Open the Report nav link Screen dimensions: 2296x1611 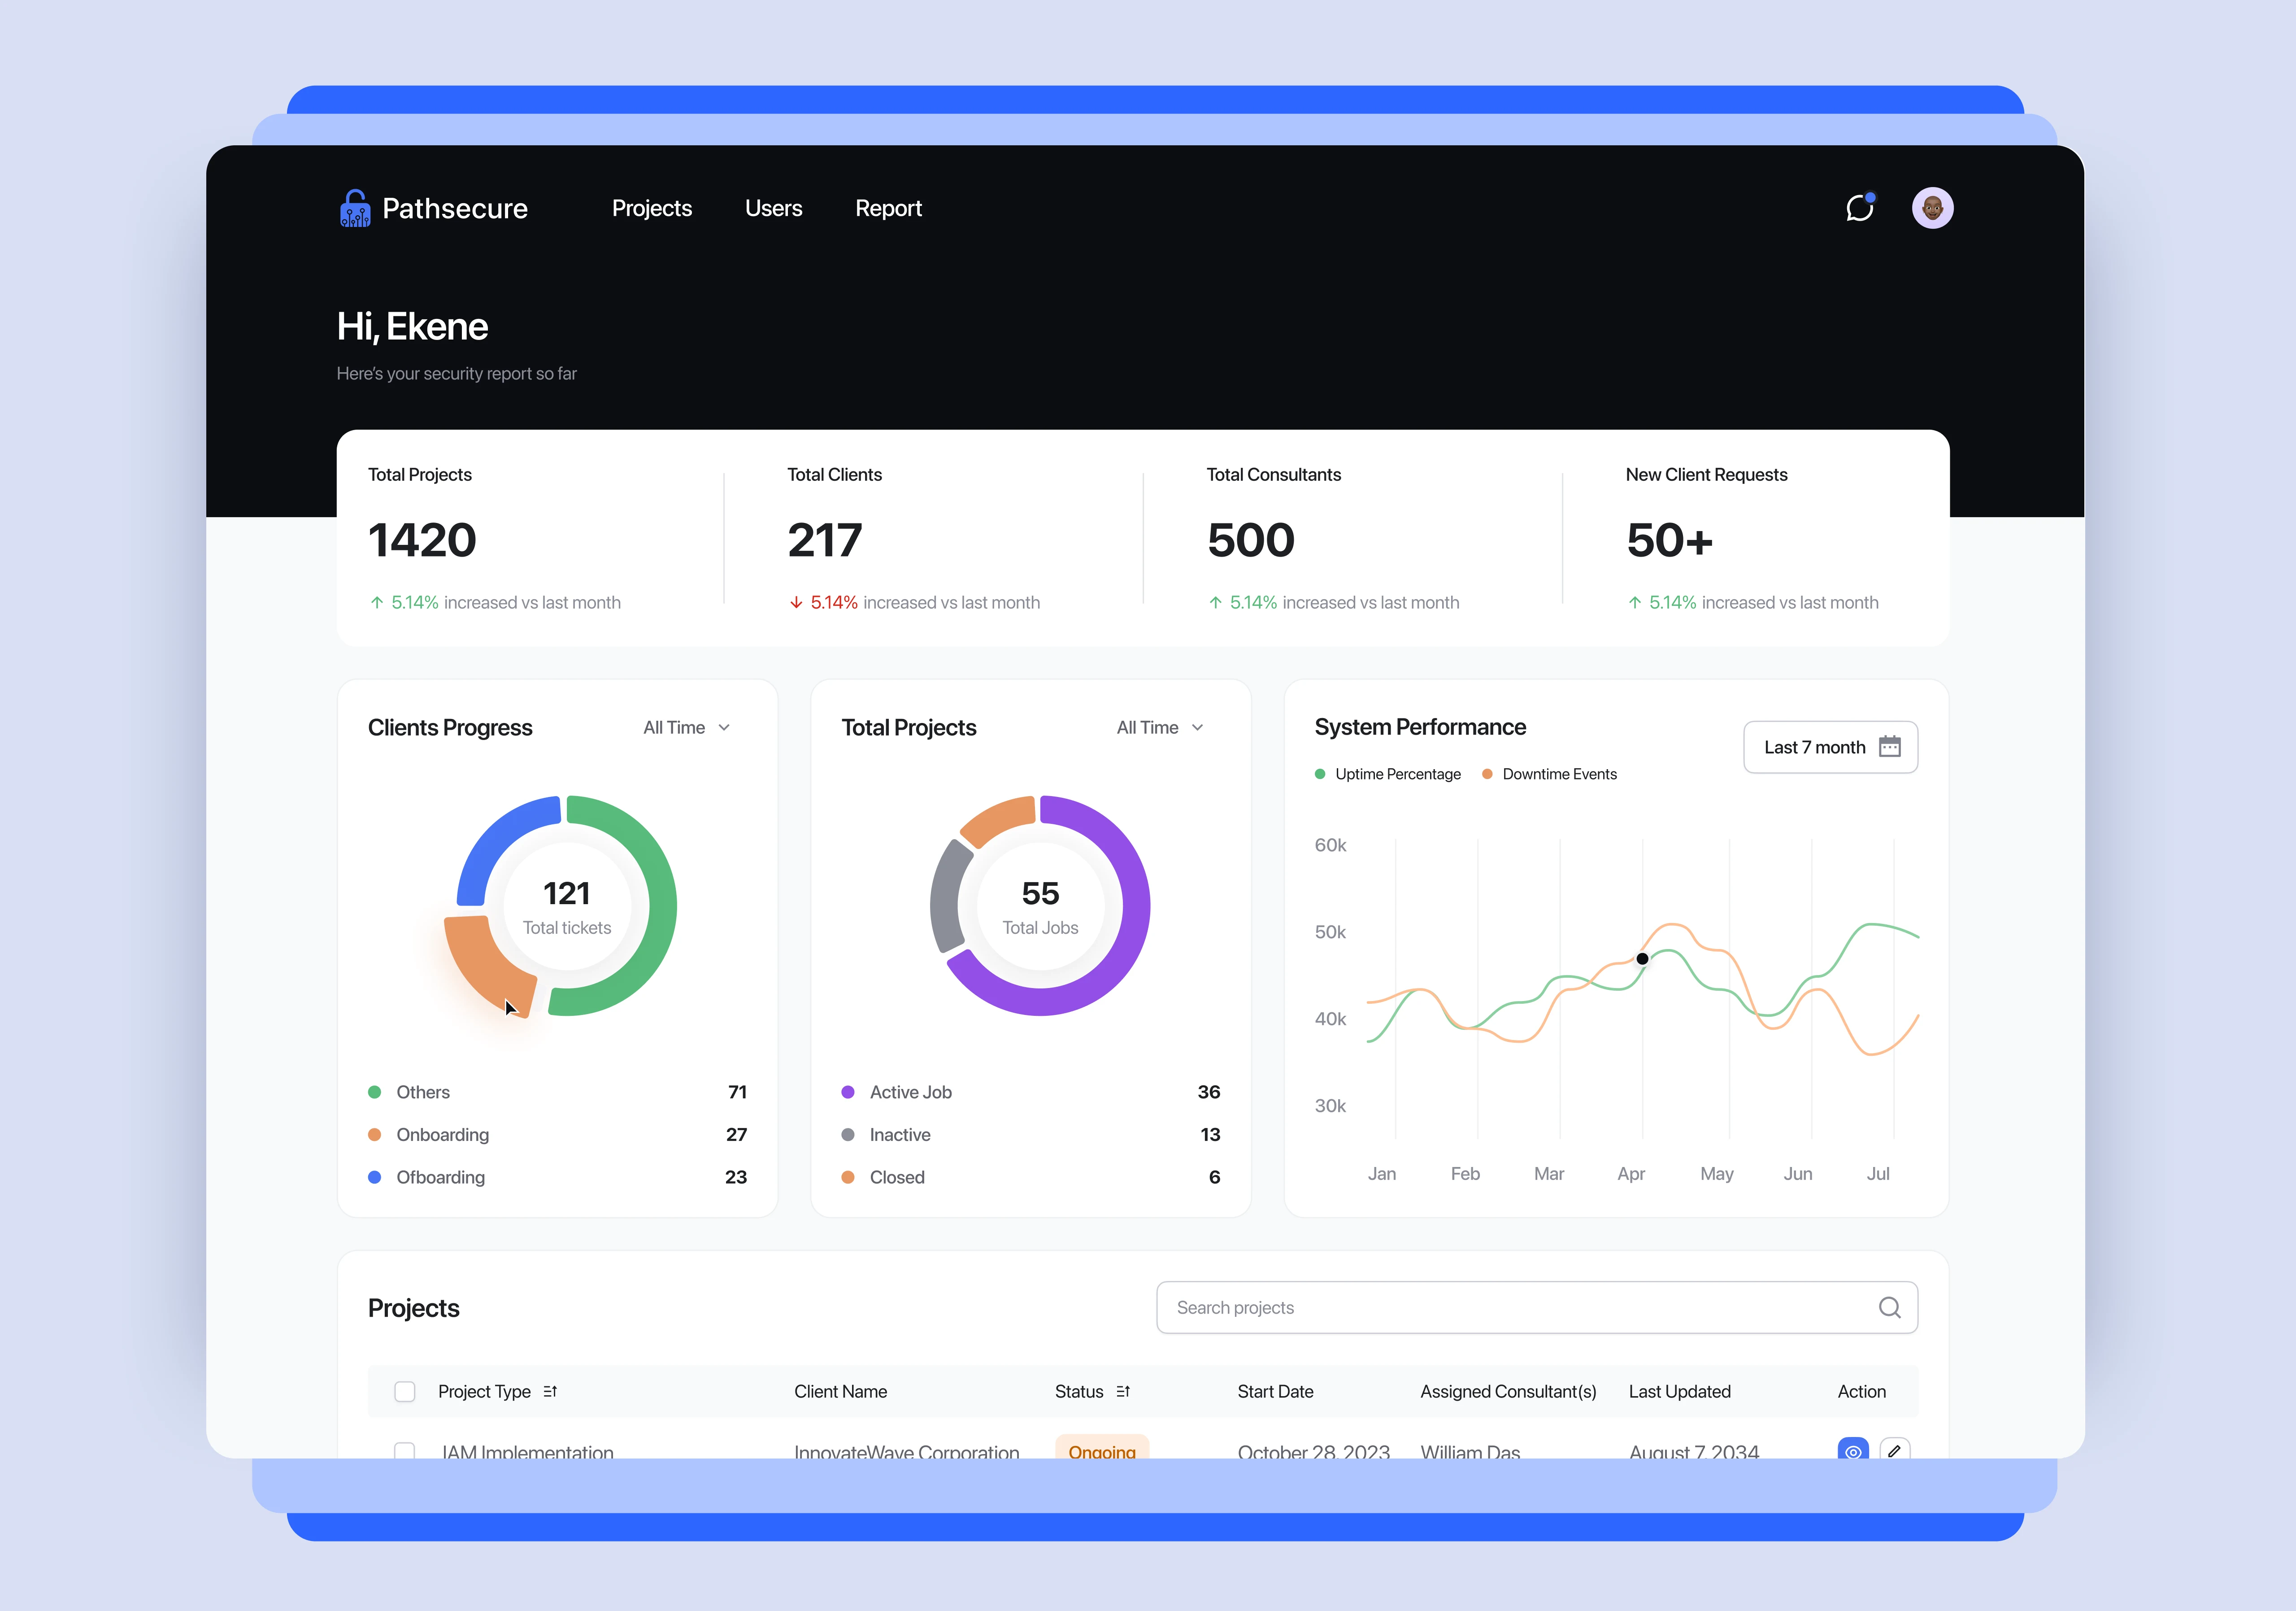coord(888,208)
